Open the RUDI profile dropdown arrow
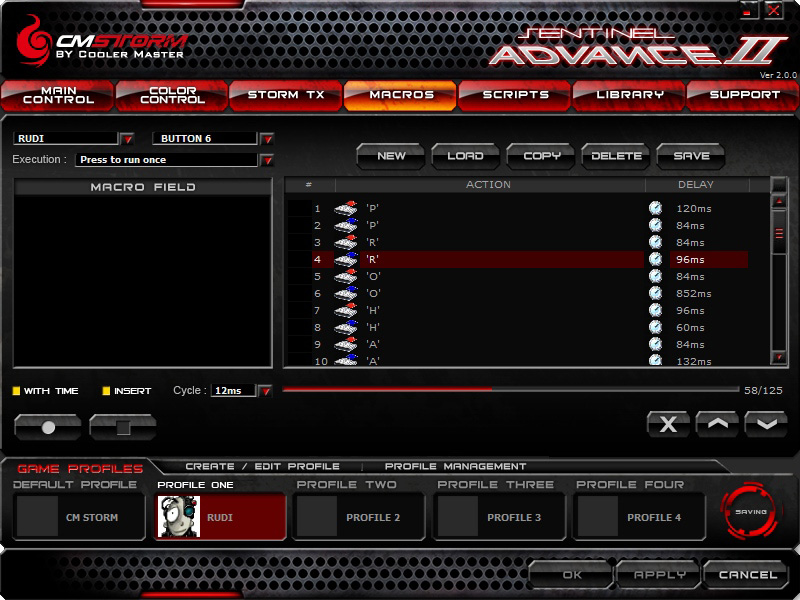The width and height of the screenshot is (800, 600). point(127,138)
